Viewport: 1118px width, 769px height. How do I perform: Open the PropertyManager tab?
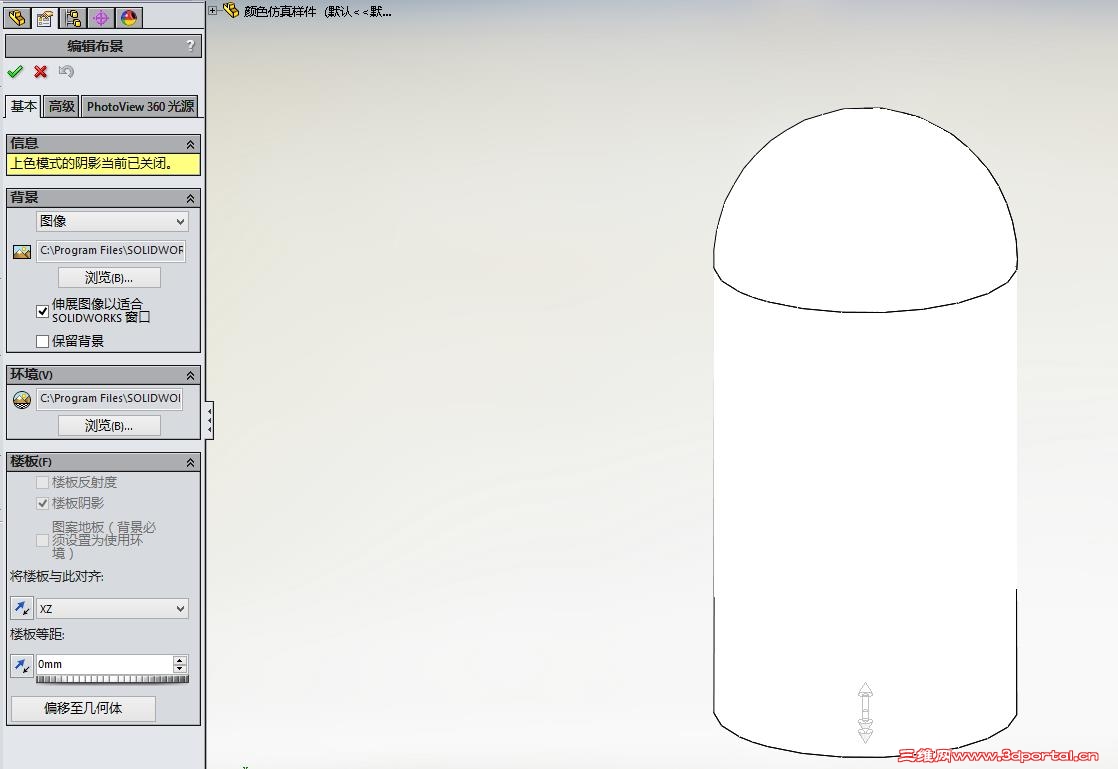(x=45, y=18)
